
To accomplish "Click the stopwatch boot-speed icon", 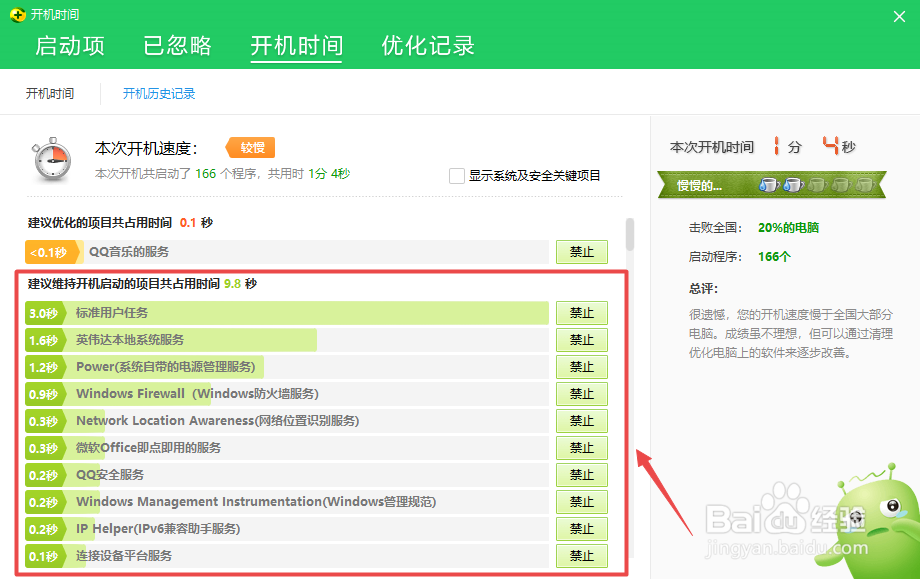I will point(52,159).
